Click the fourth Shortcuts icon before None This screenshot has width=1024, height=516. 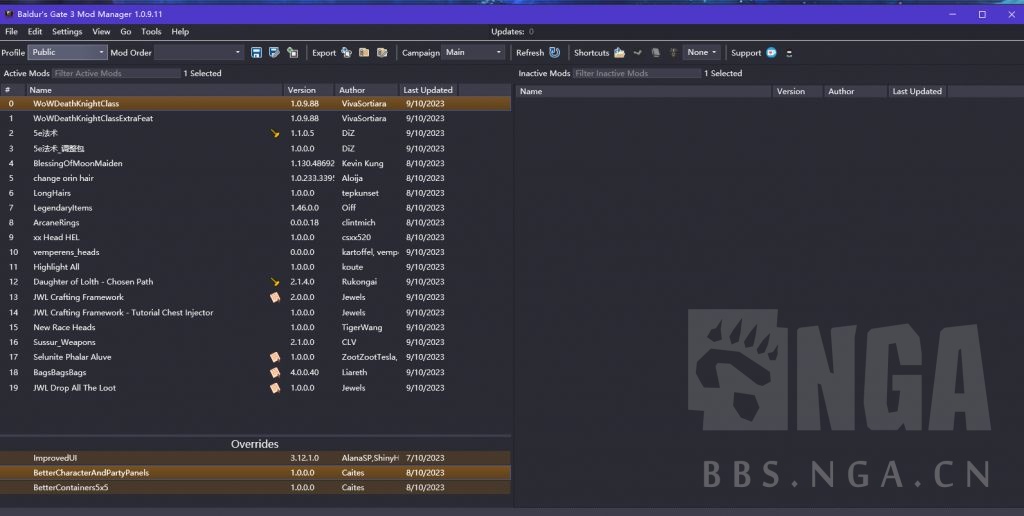point(673,52)
